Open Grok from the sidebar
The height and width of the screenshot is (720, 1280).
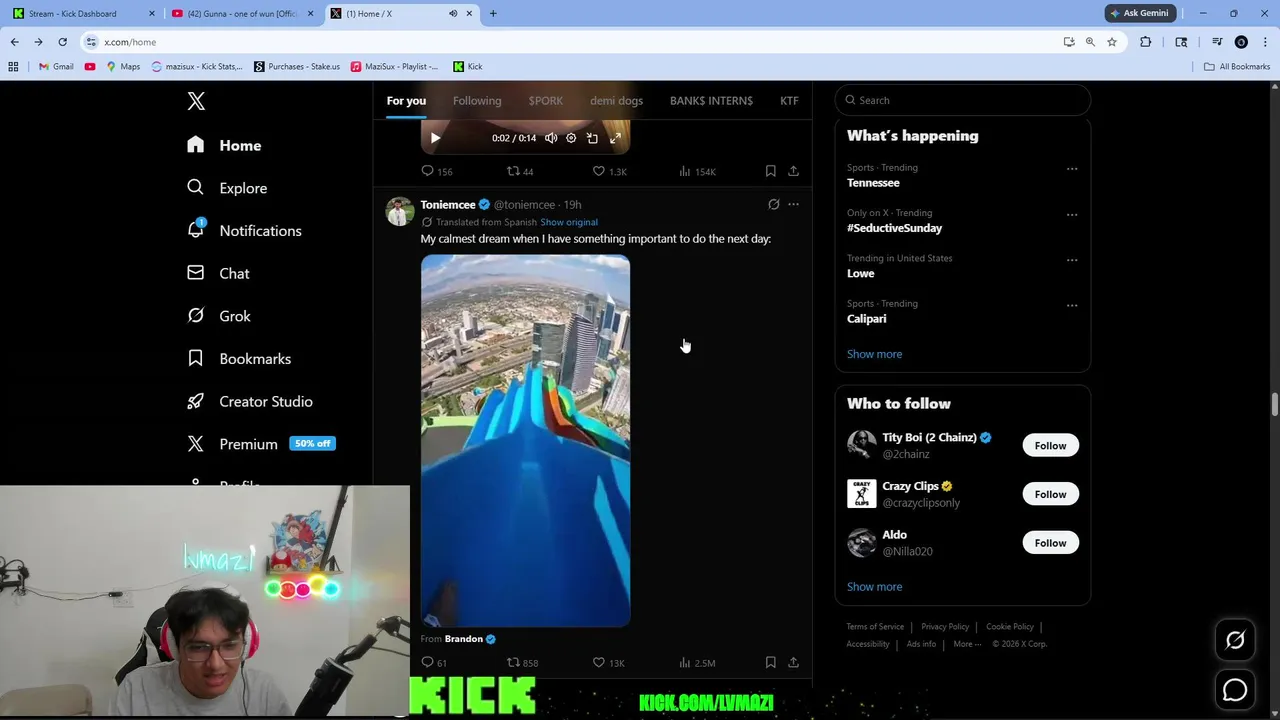tap(219, 316)
